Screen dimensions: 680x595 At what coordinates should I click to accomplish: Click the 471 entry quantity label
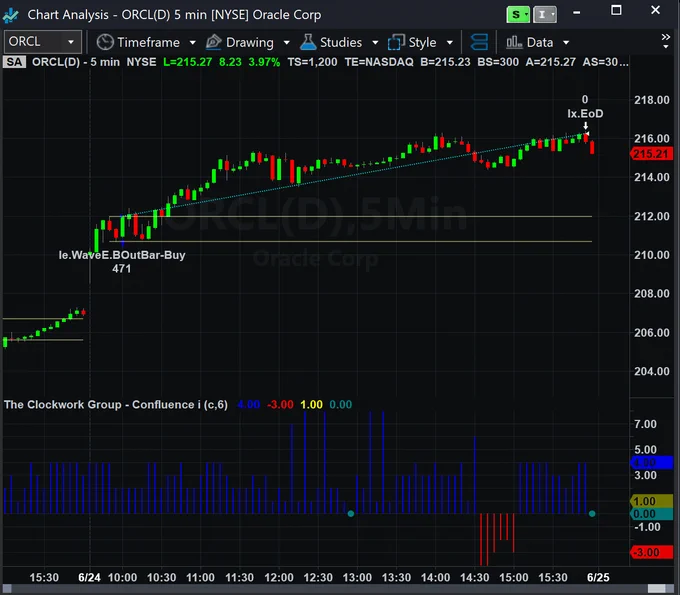121,268
